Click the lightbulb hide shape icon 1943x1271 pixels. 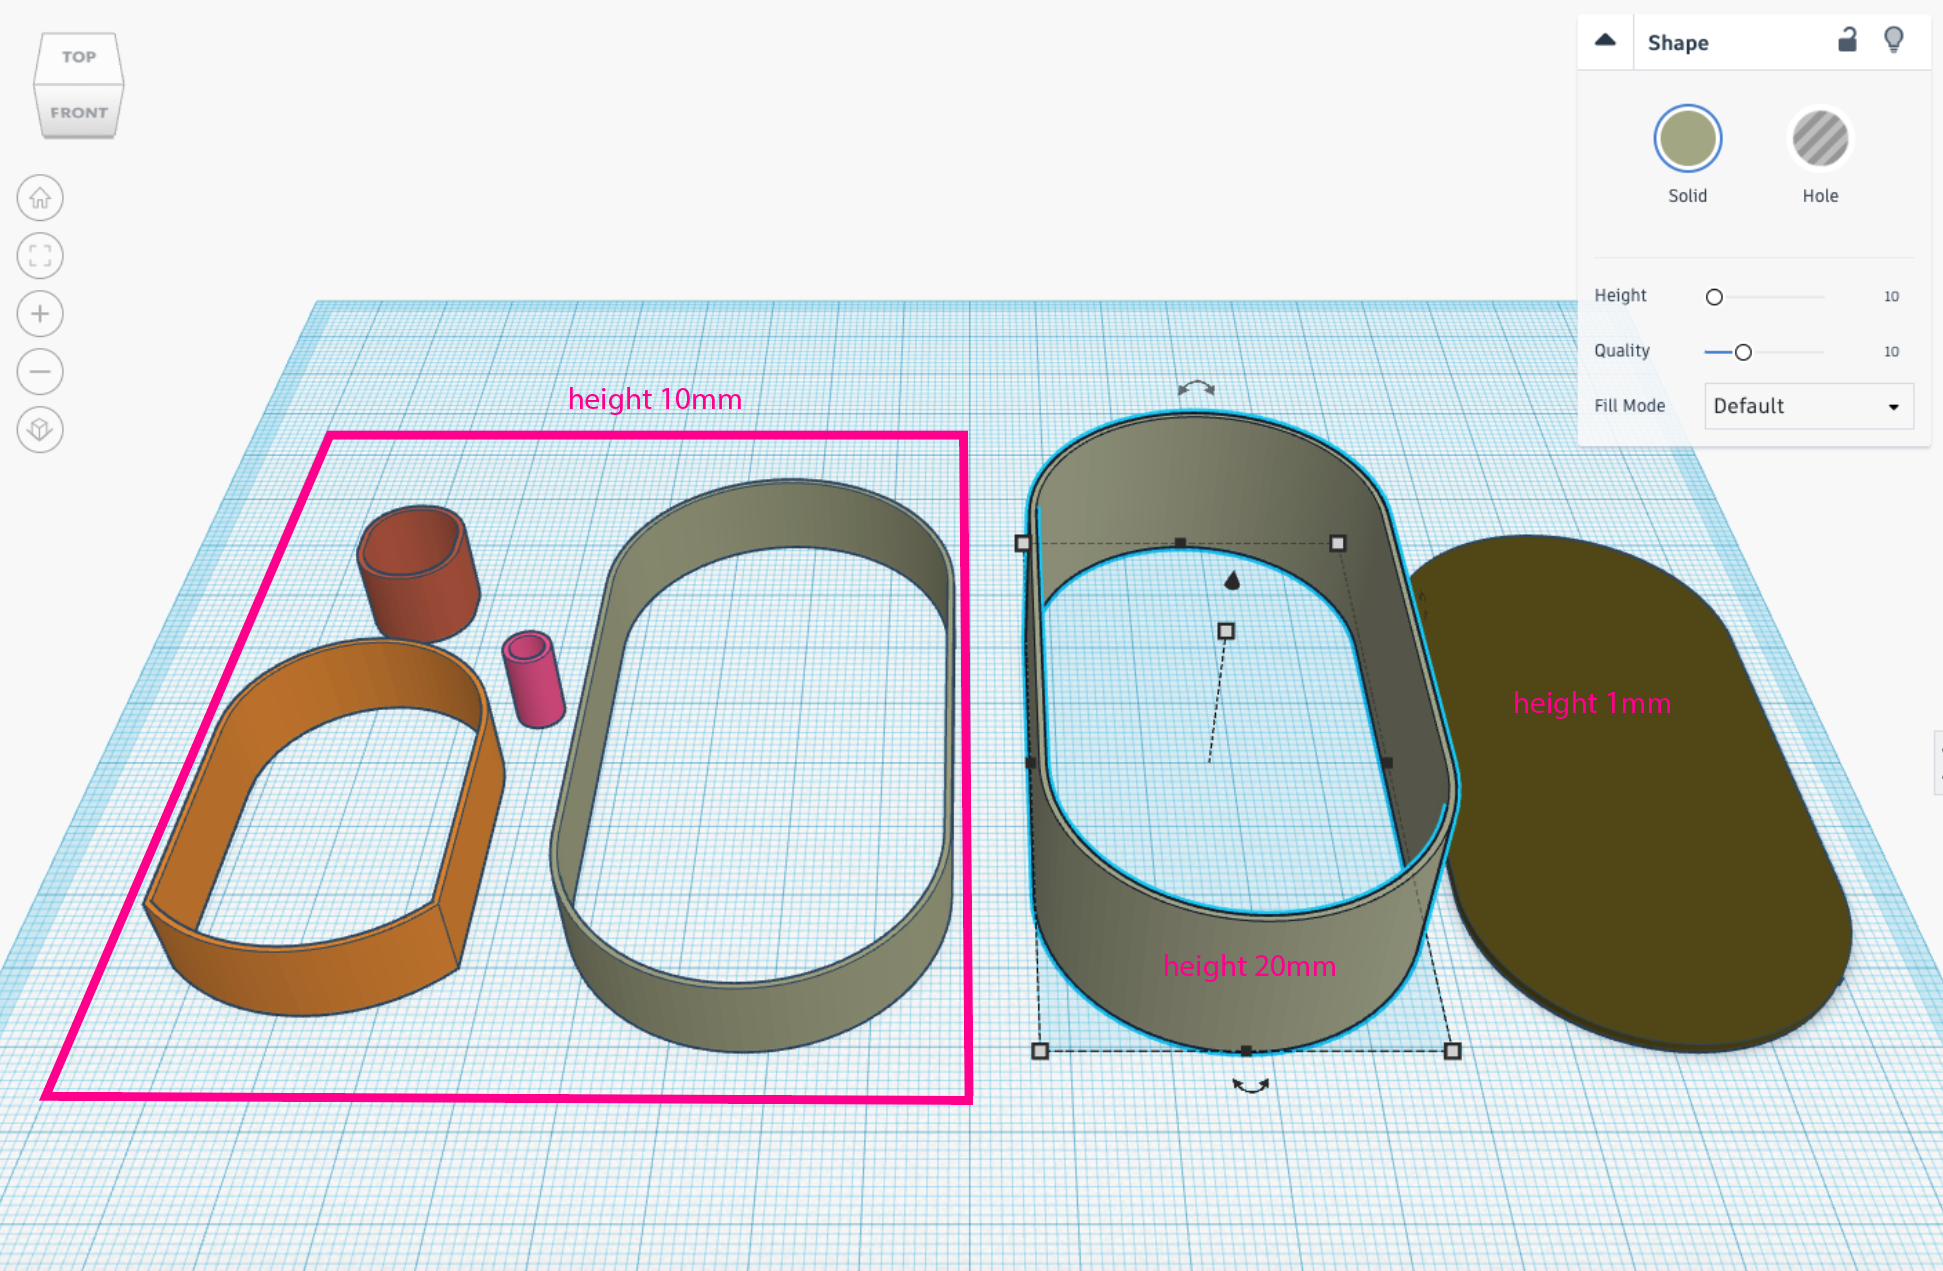1893,40
